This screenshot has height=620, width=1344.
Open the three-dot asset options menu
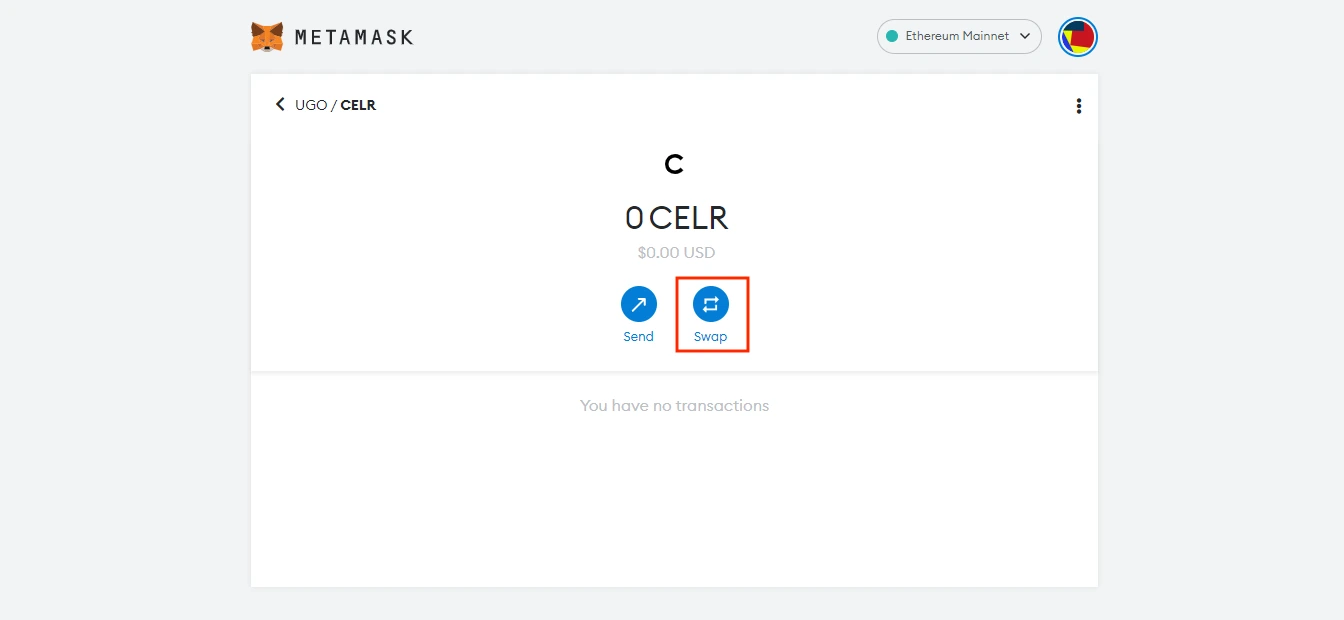[1078, 106]
